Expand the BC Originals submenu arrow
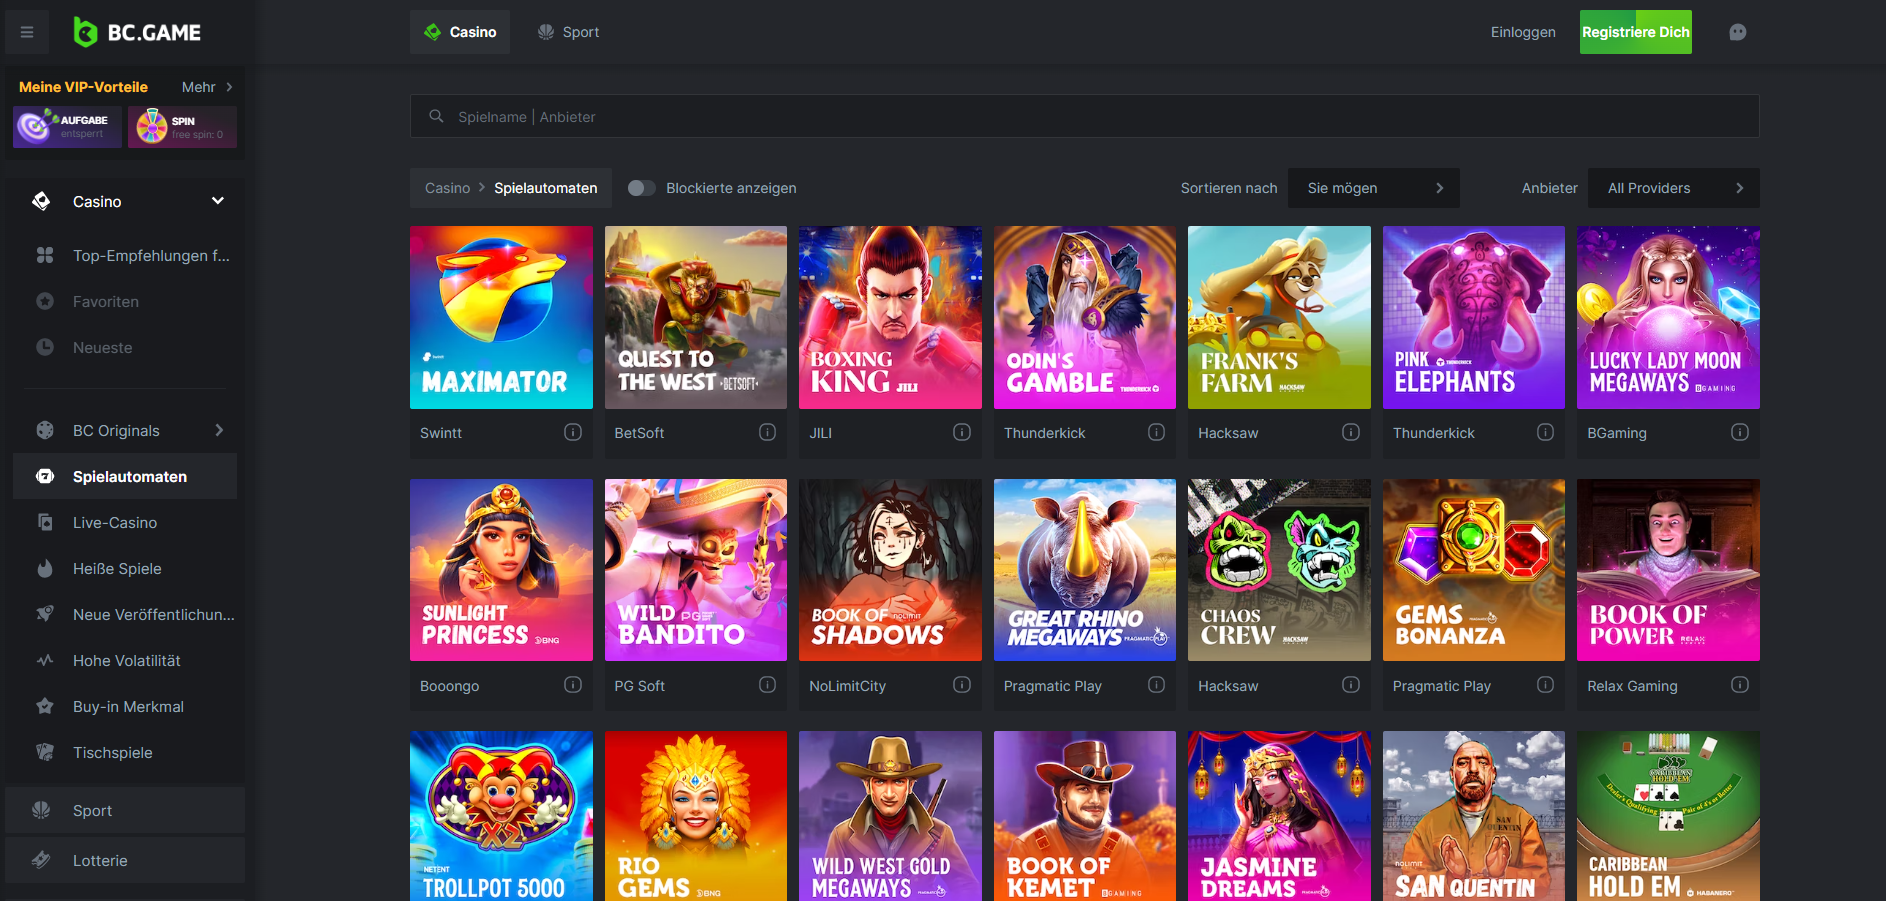 (220, 430)
